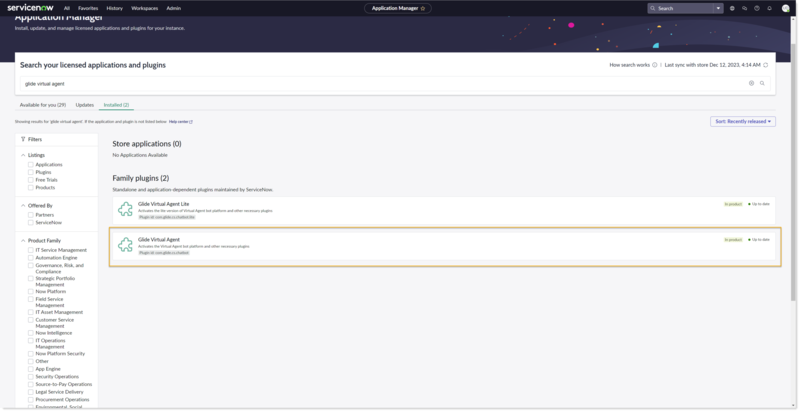Image resolution: width=800 pixels, height=412 pixels.
Task: Collapse the Product Family filter section
Action: pos(23,240)
